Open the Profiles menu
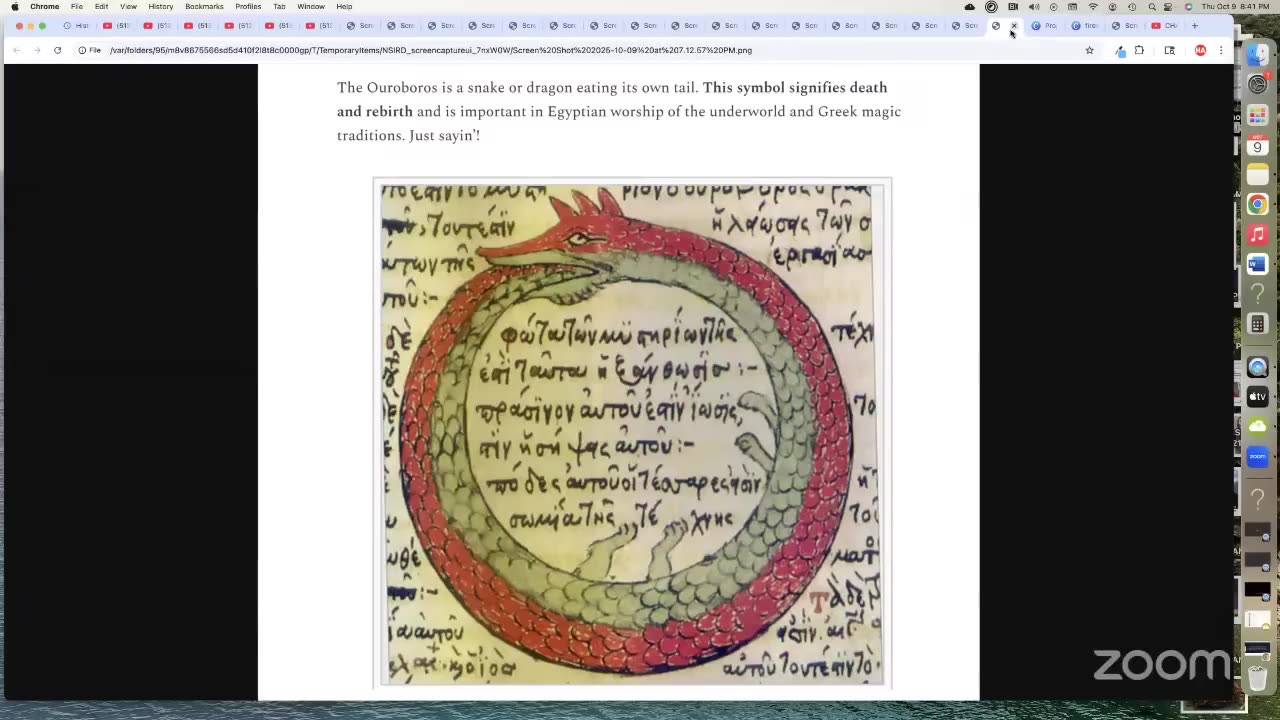Screen dimensions: 1280x720 coord(248,6)
